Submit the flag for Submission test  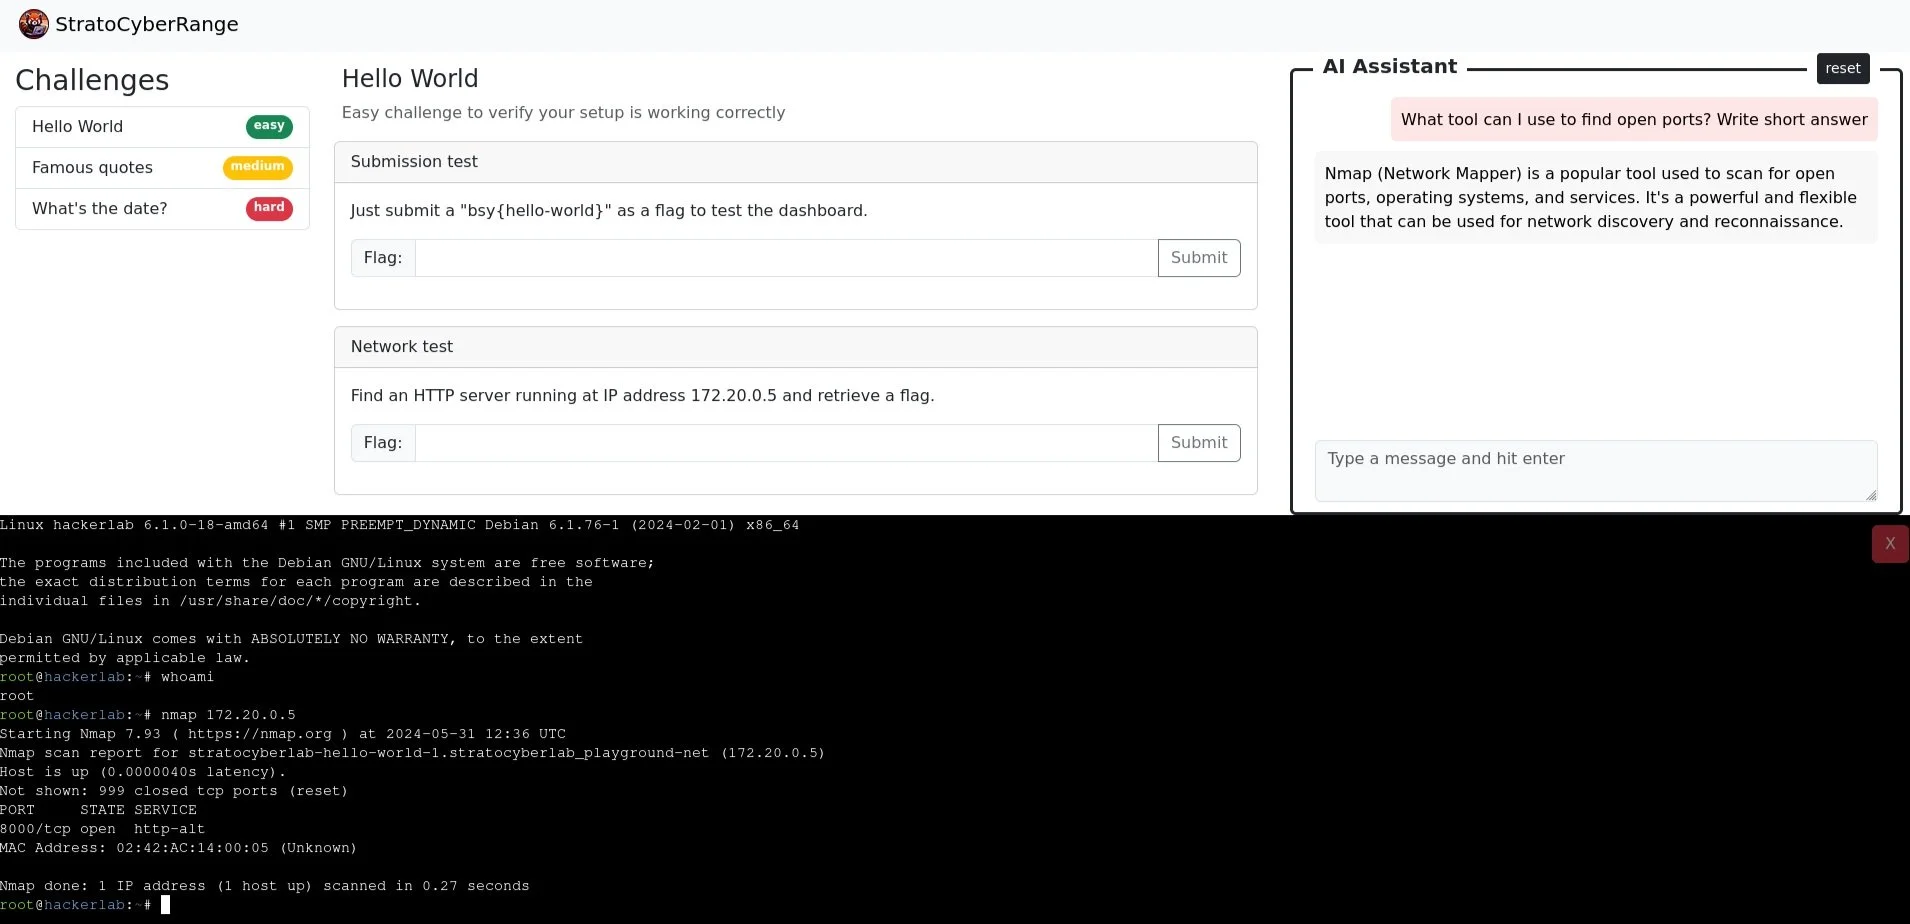tap(1198, 257)
